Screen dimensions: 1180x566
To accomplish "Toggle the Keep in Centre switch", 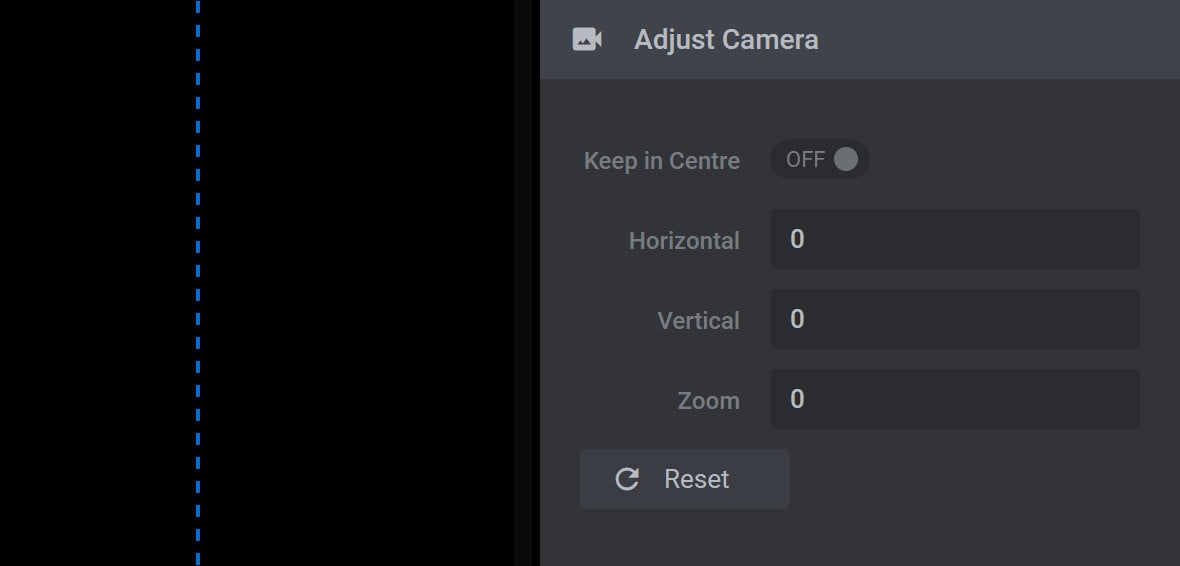I will (820, 160).
